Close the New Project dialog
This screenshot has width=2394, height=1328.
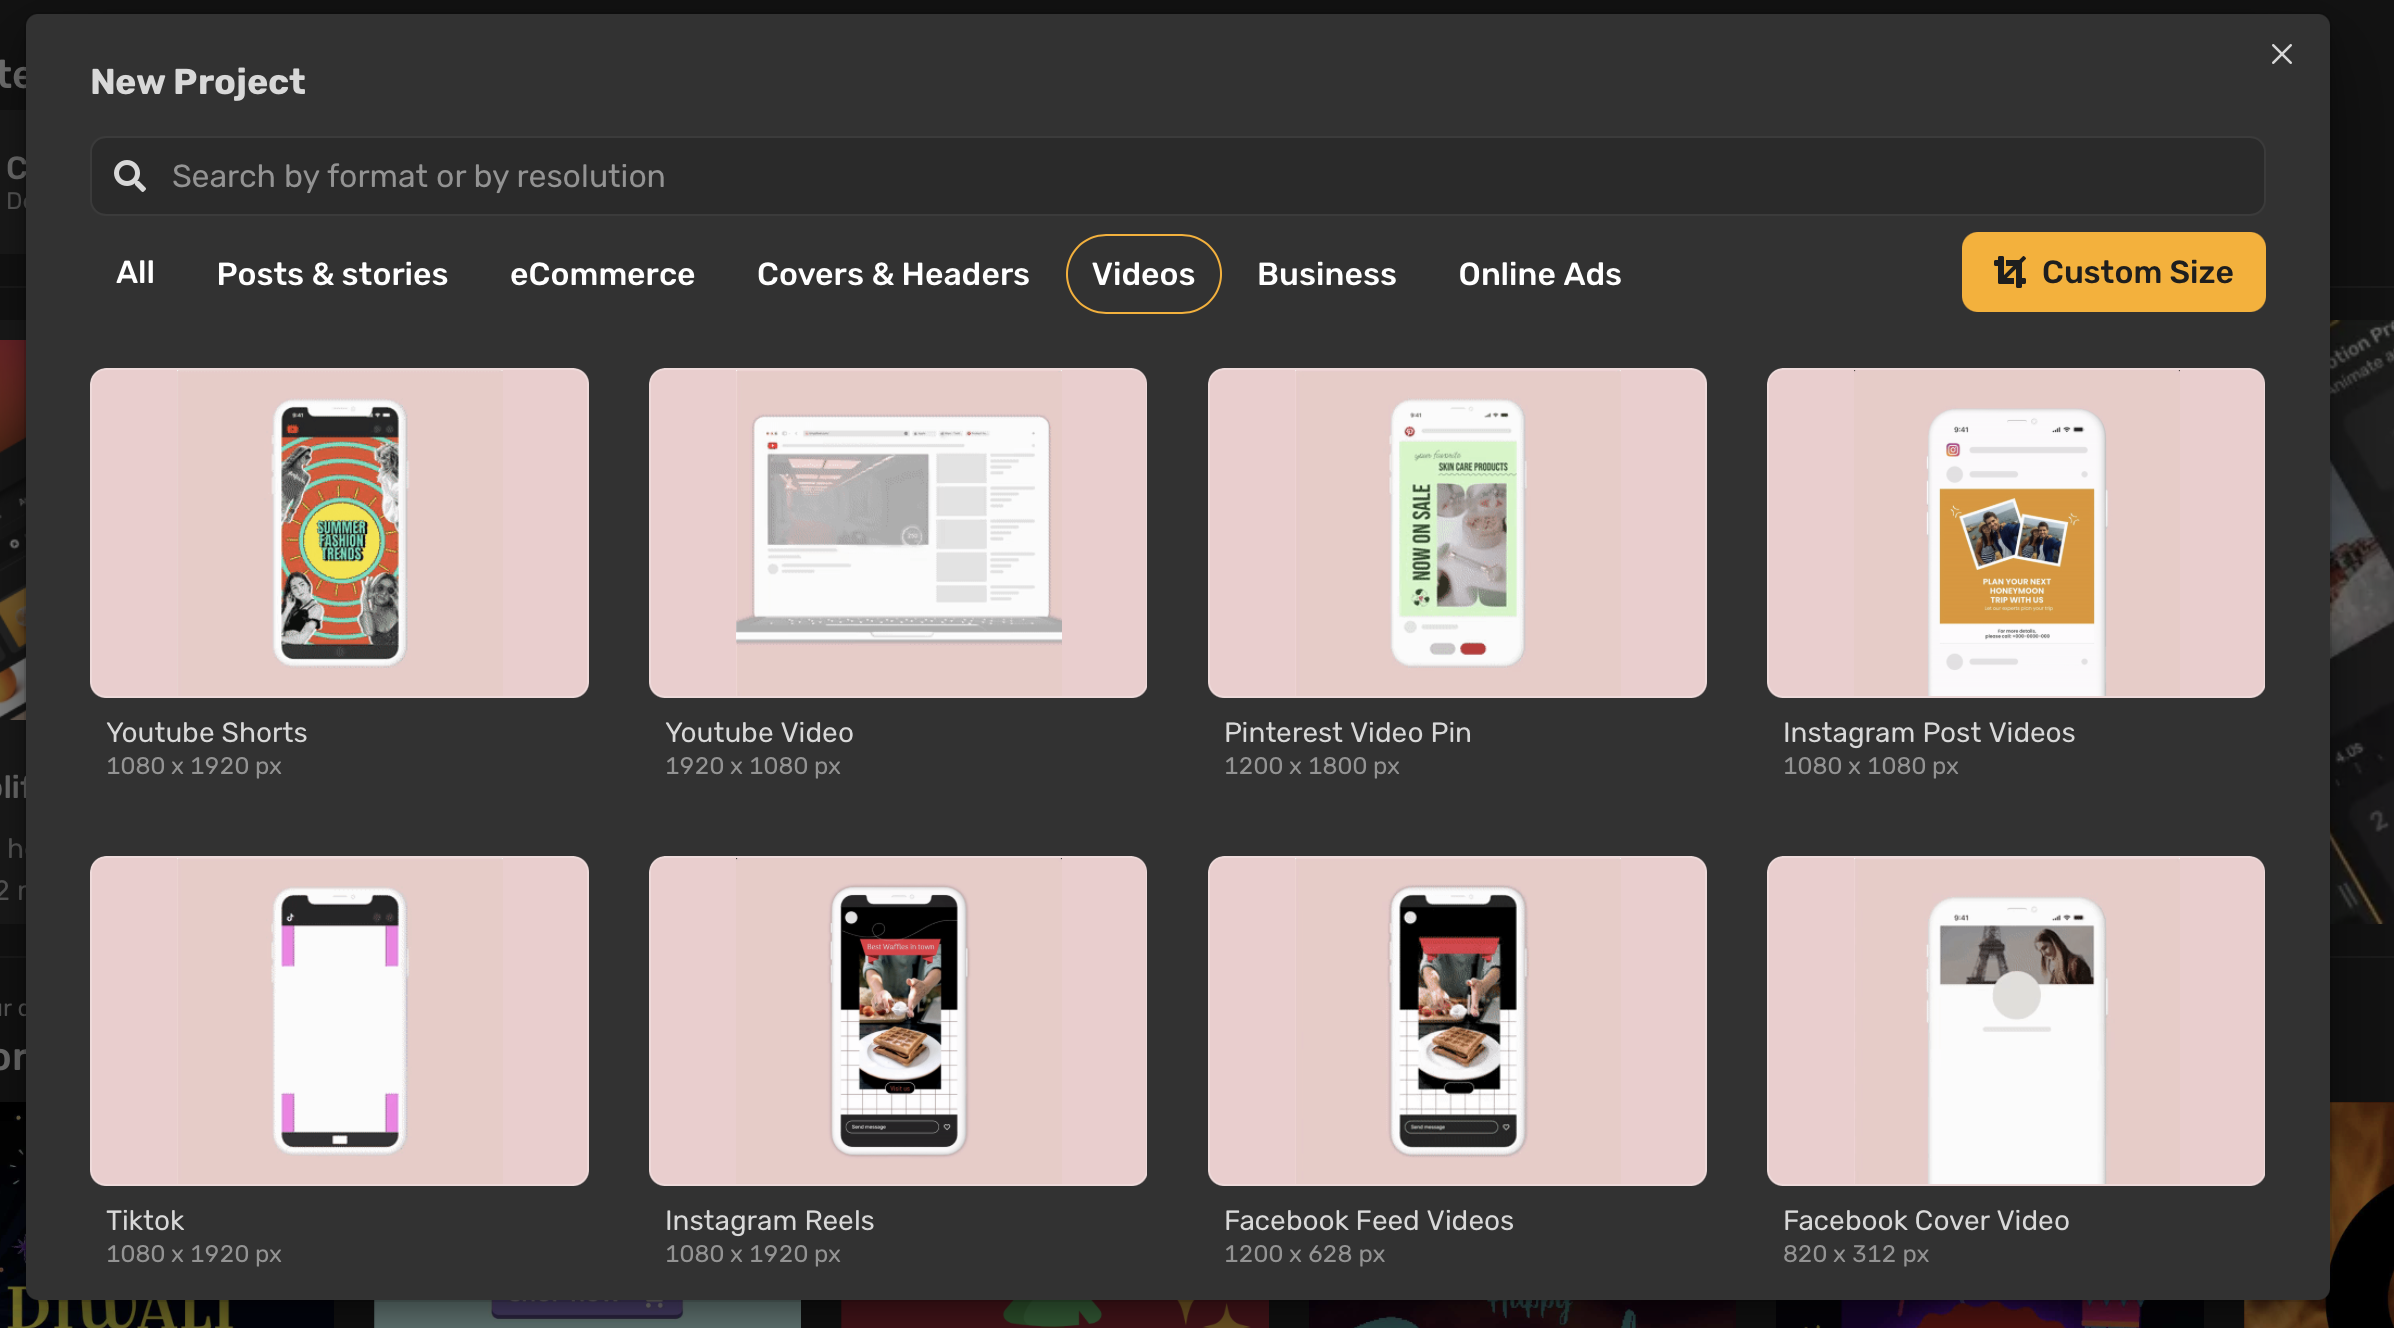tap(2281, 54)
